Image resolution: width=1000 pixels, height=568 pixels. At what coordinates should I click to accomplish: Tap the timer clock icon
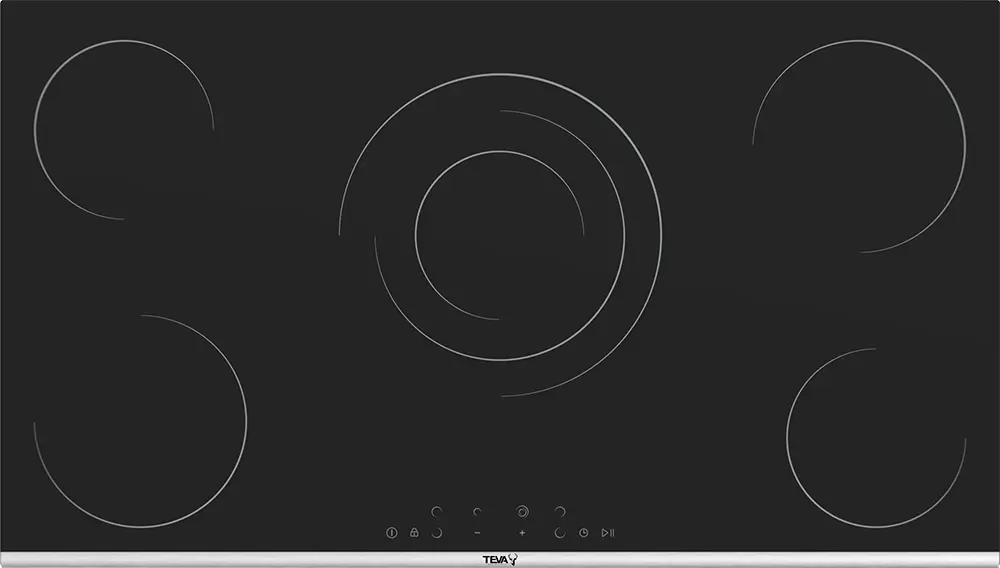(x=583, y=533)
